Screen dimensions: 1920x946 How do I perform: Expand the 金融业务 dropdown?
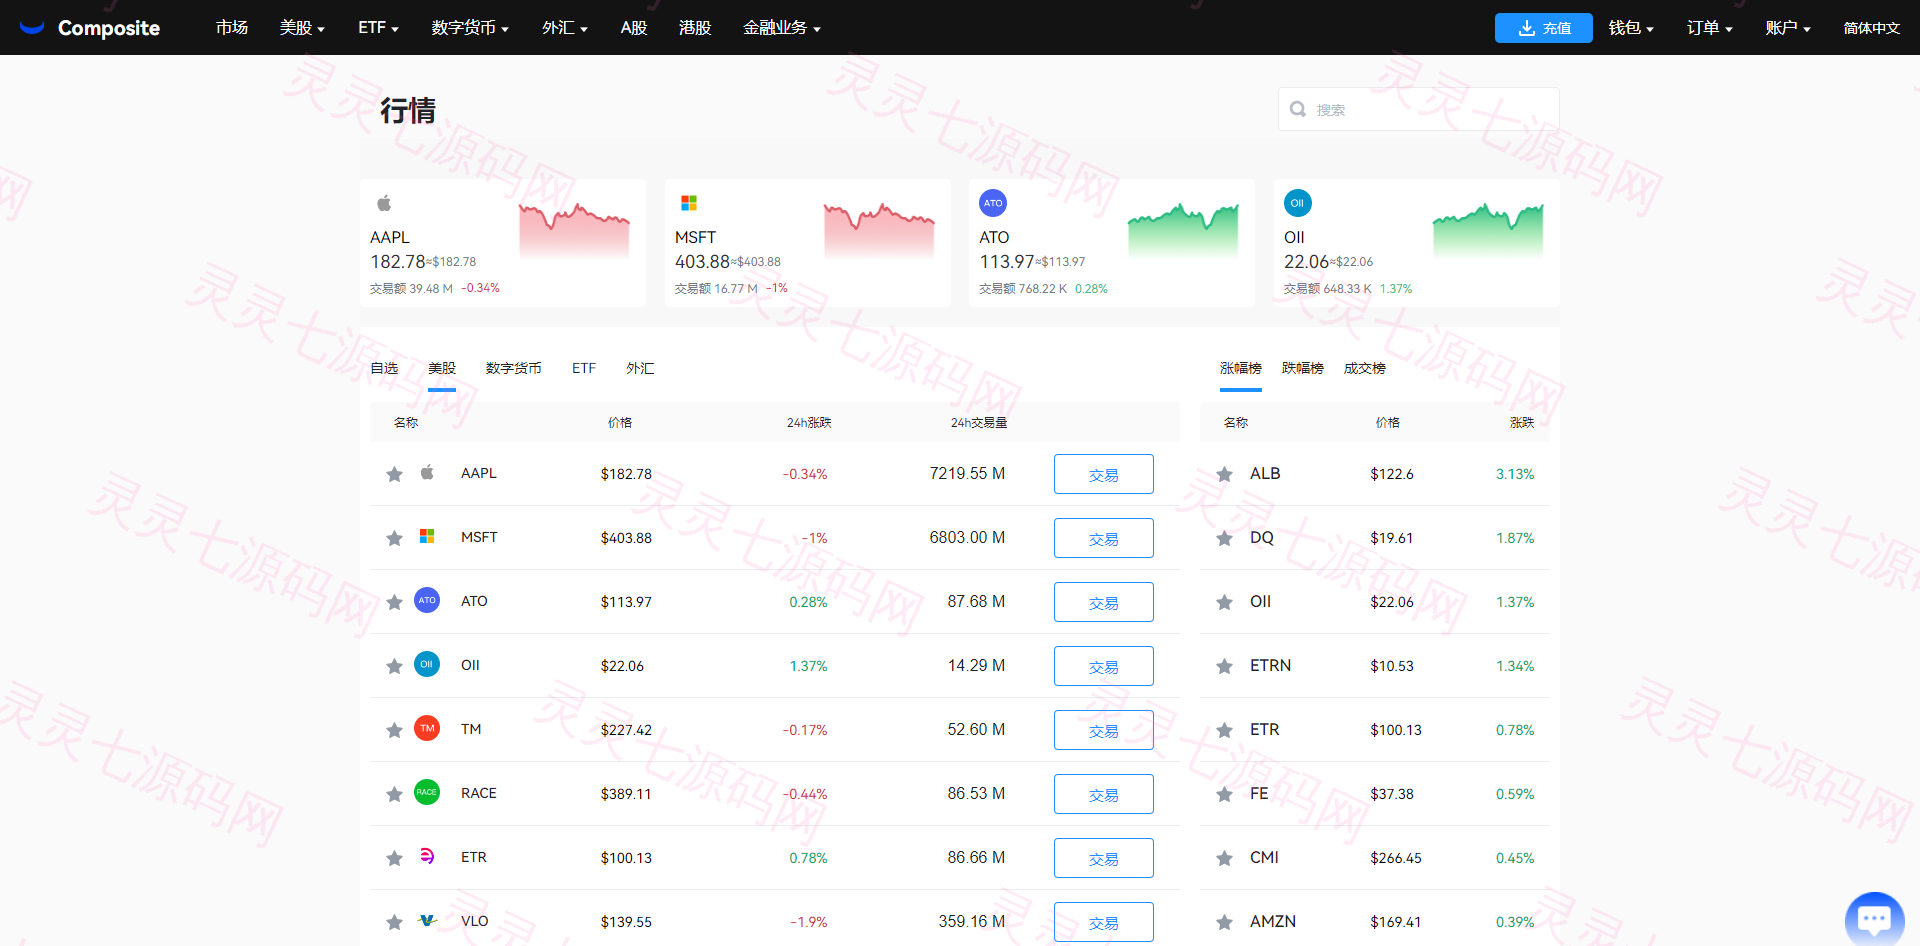[x=782, y=28]
